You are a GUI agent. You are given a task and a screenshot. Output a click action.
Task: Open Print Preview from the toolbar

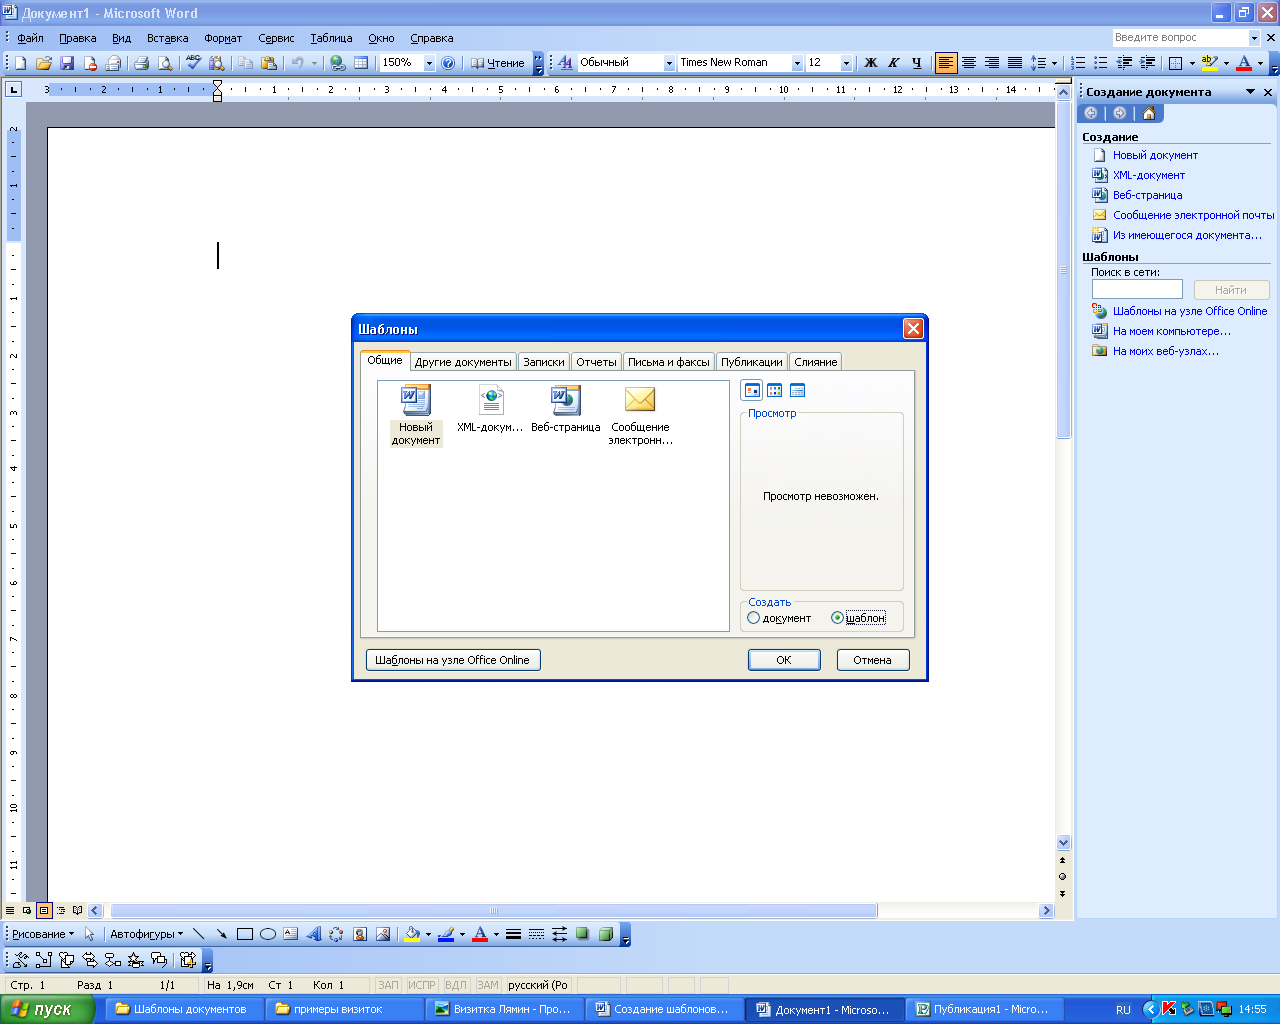(164, 63)
